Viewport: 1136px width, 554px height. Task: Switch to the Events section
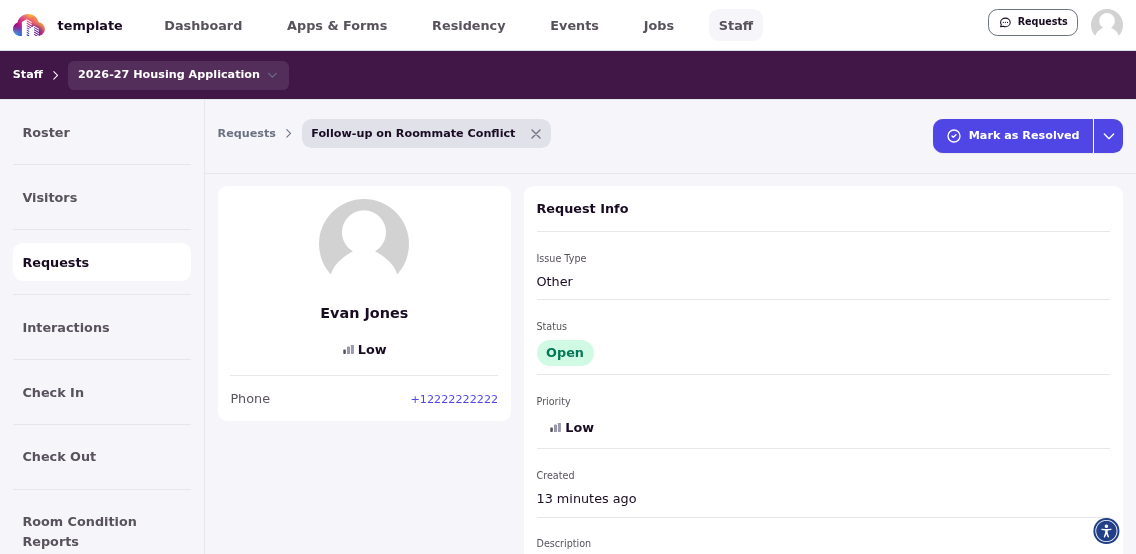(575, 25)
